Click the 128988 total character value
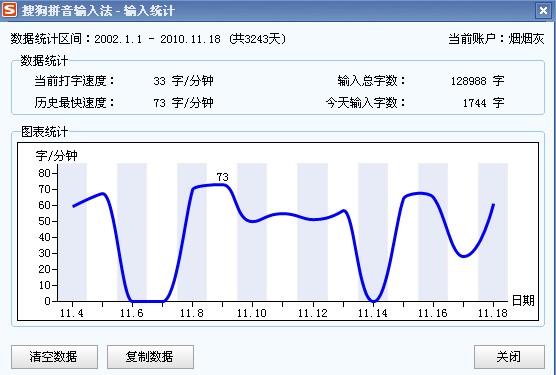Viewport: 556px width, 375px height. pyautogui.click(x=468, y=81)
